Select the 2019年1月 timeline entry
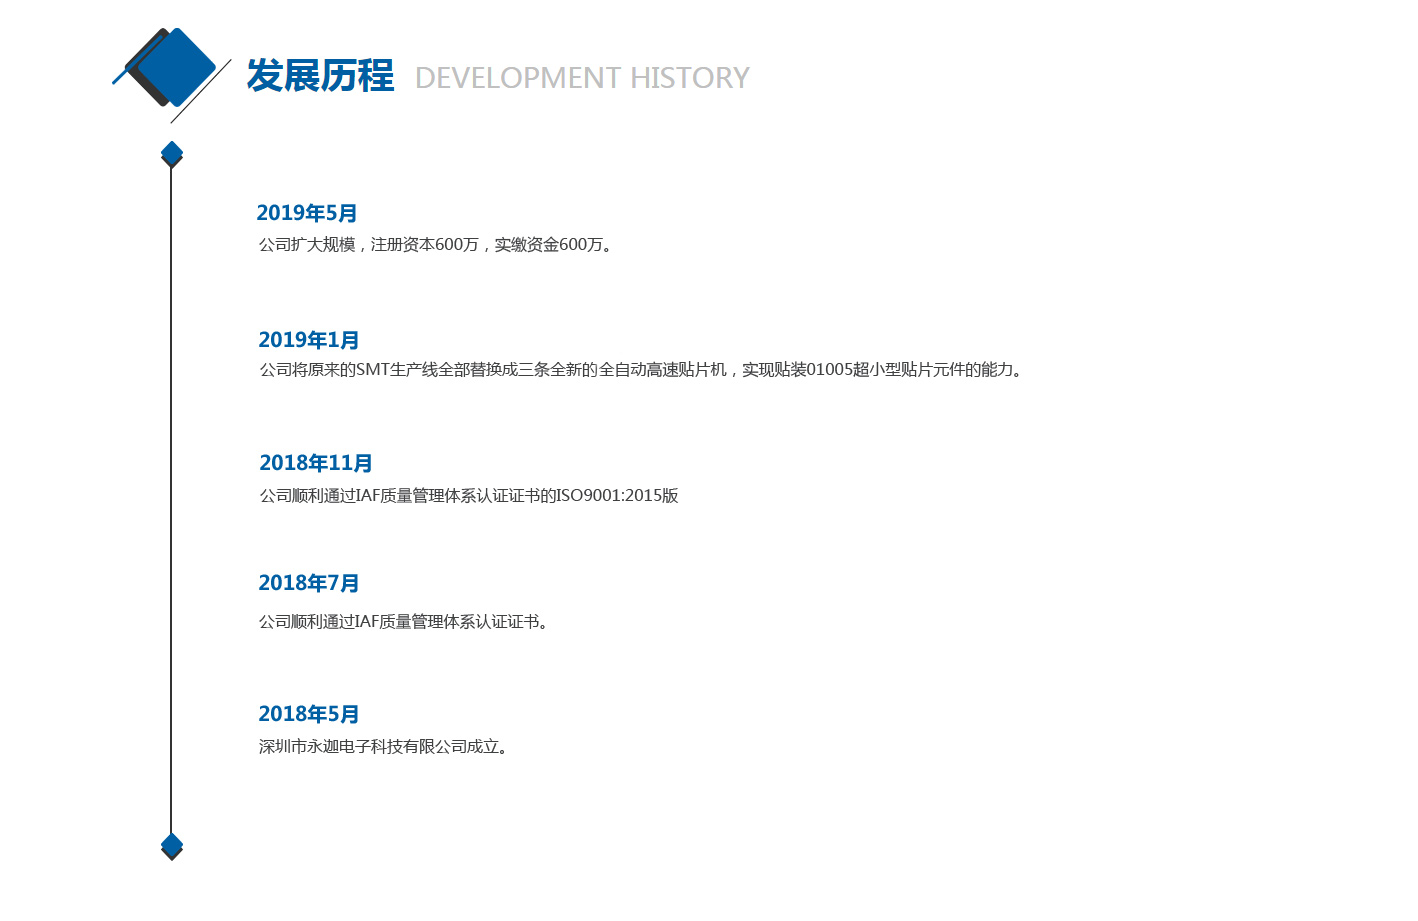 [x=308, y=340]
